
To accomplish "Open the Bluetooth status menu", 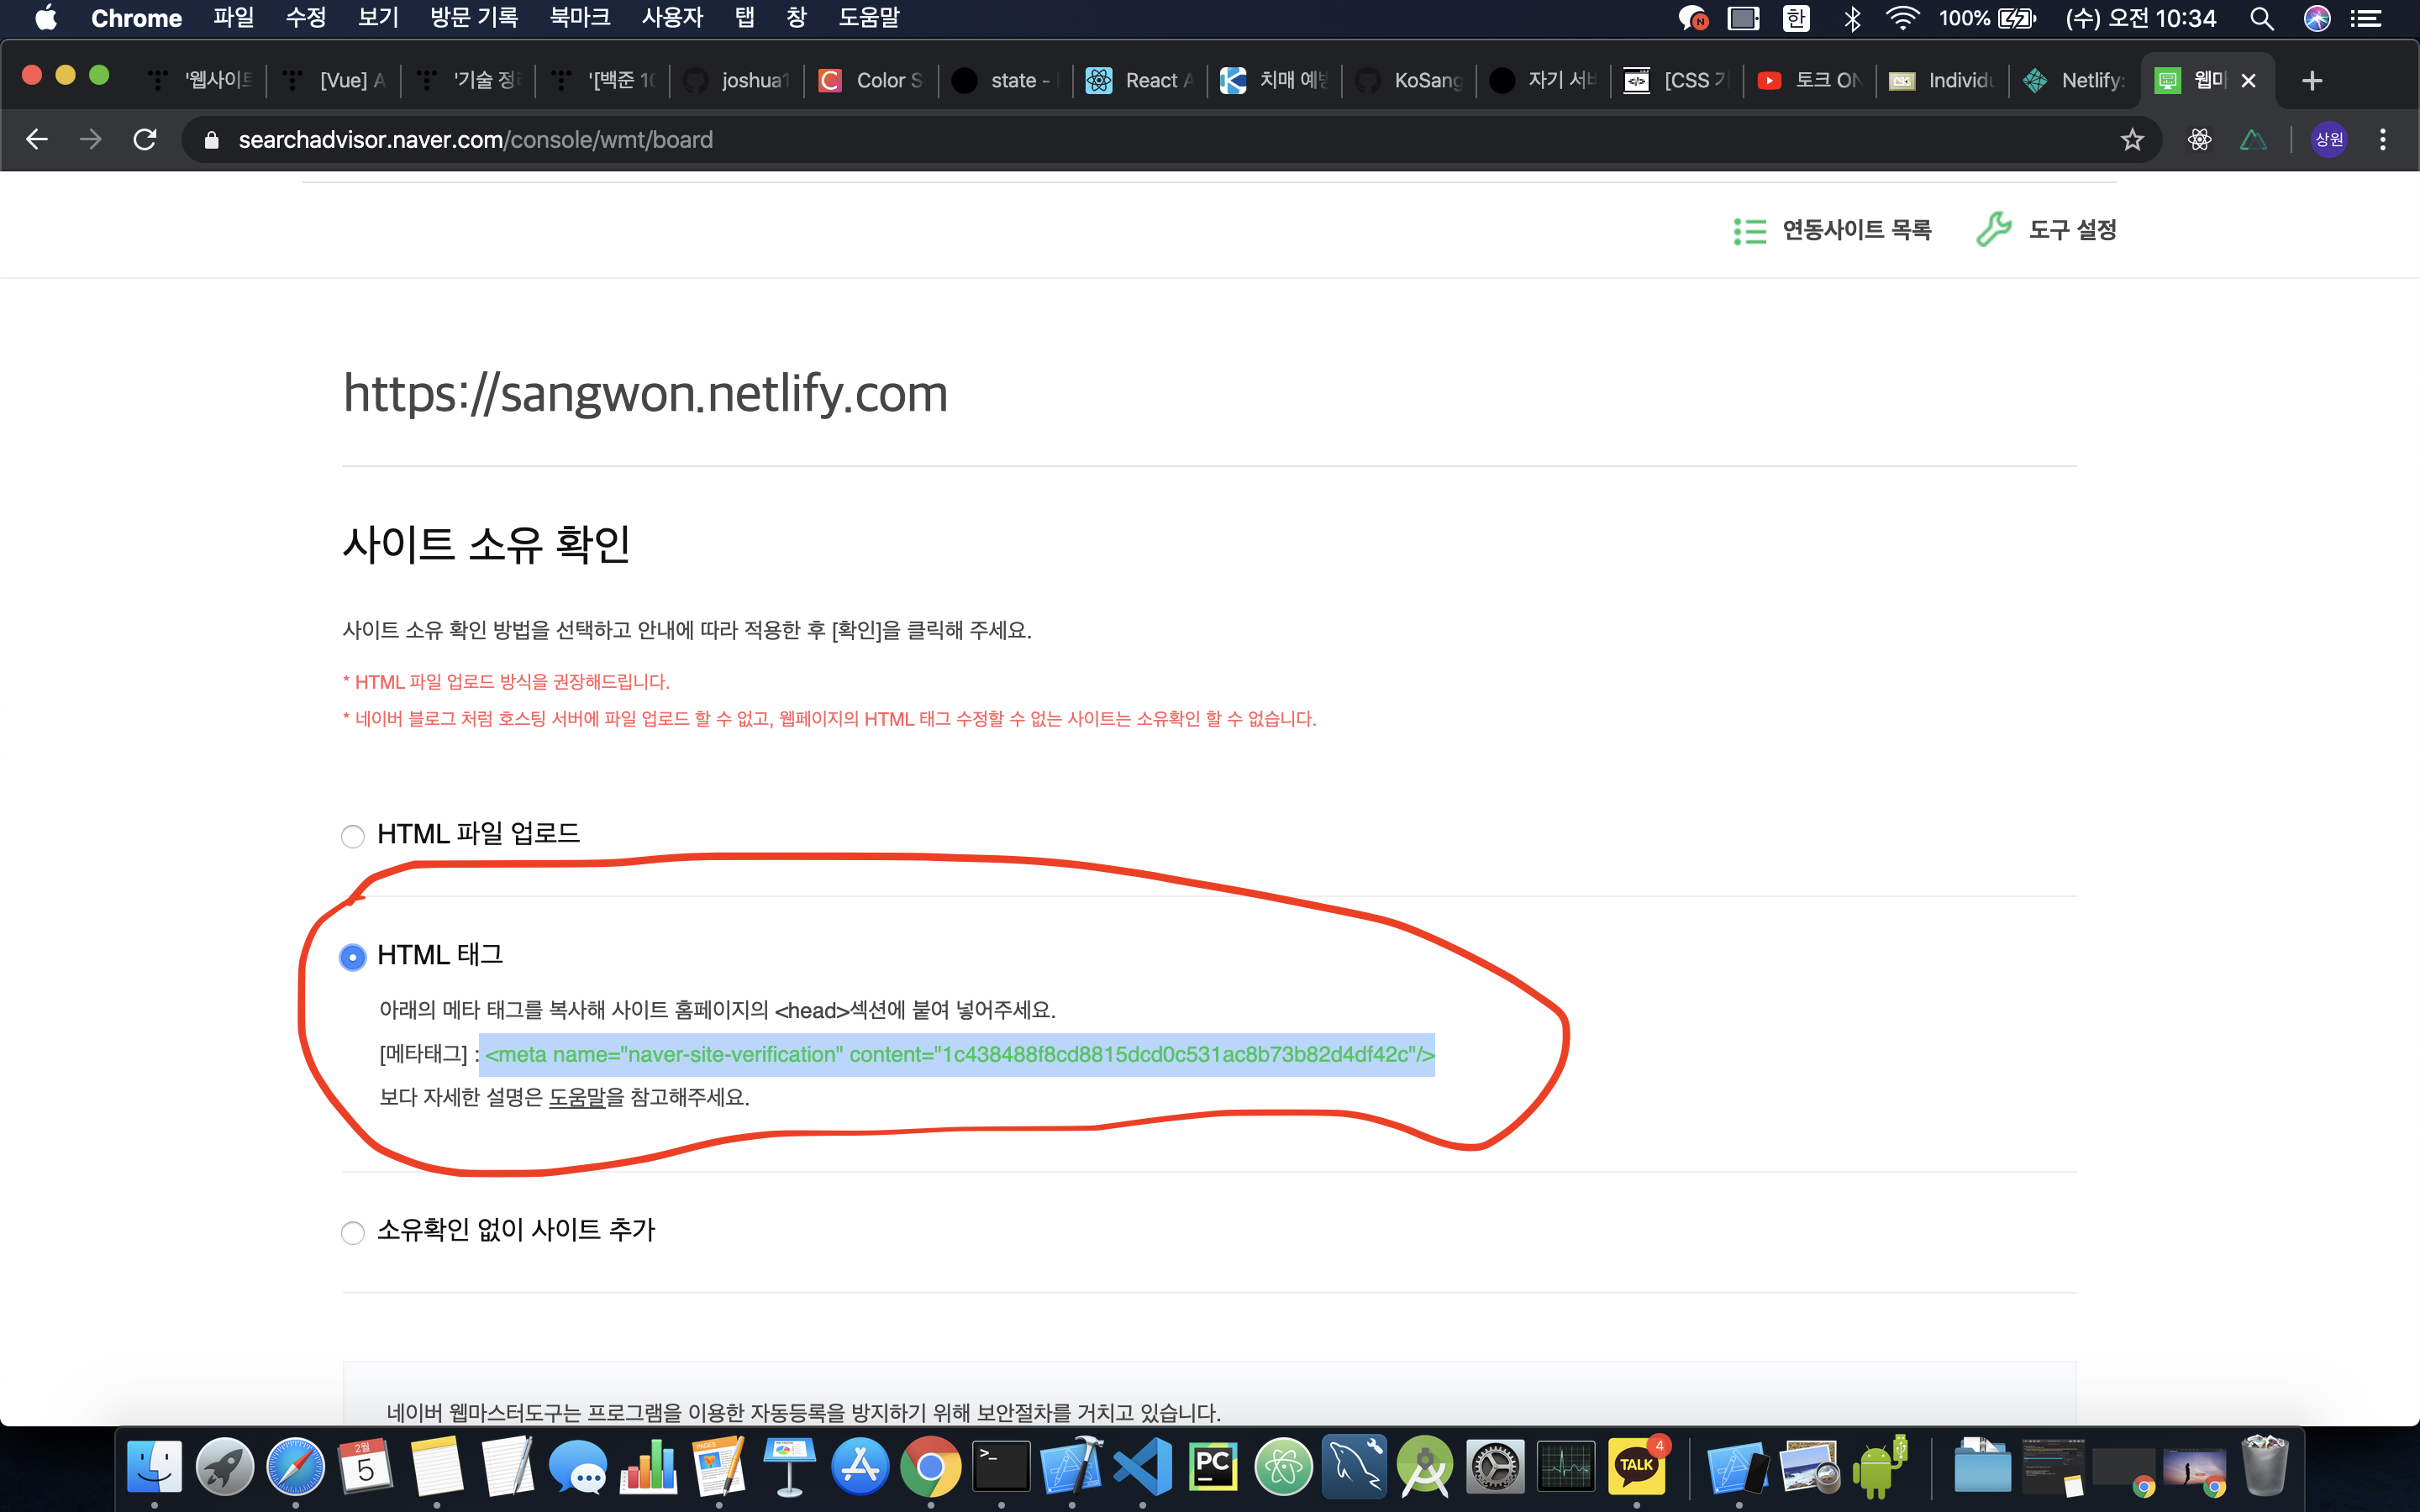I will 1852,18.
